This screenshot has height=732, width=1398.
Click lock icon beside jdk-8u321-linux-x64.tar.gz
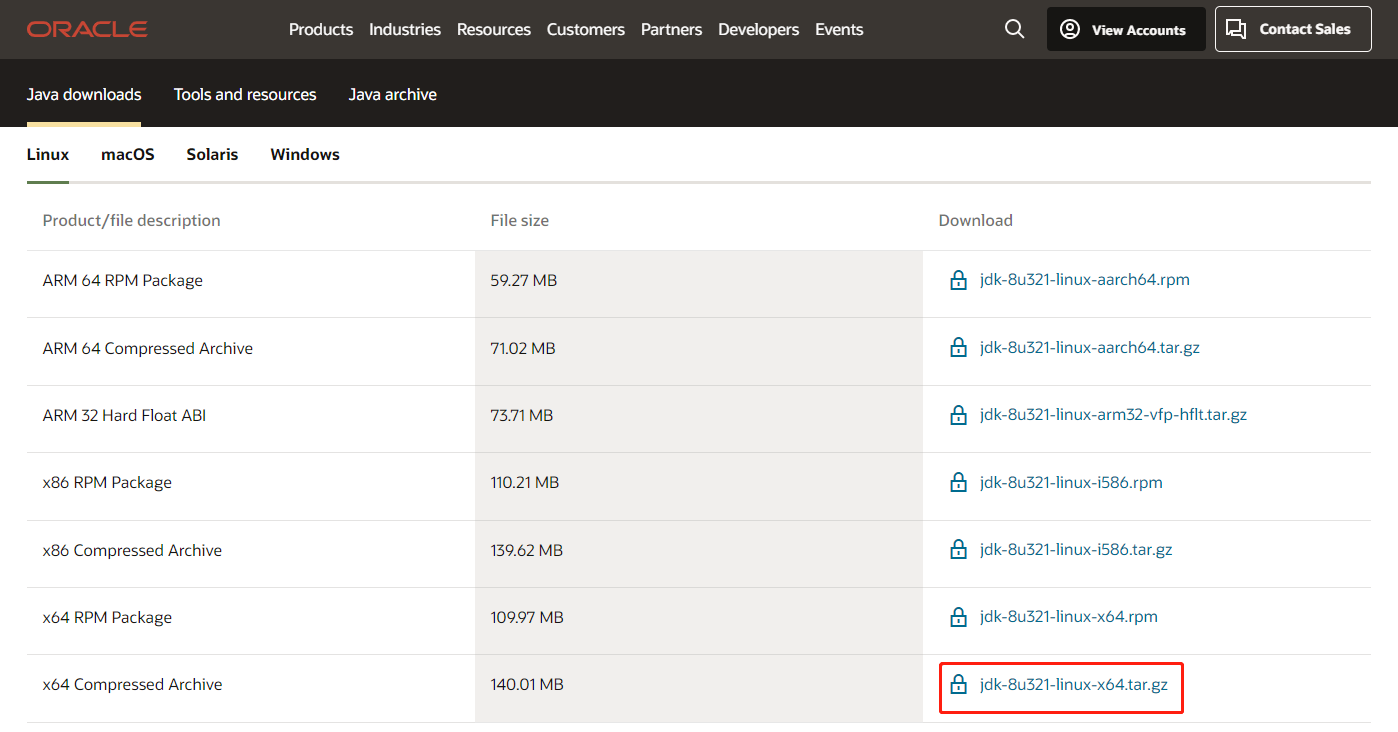[958, 685]
